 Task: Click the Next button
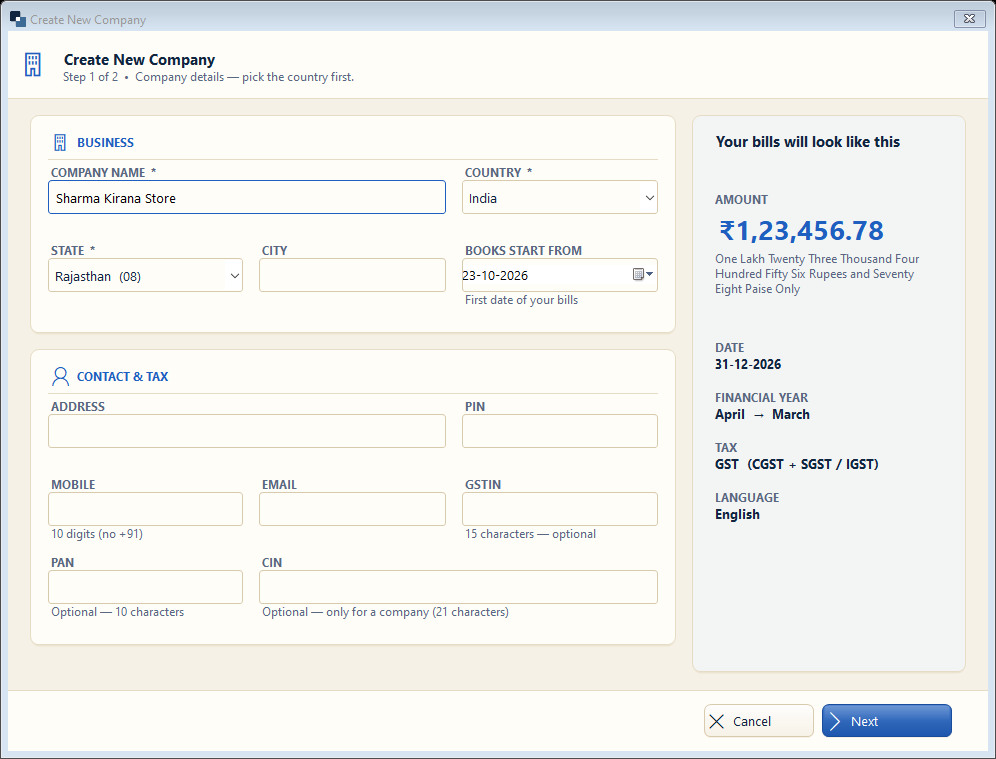[887, 721]
